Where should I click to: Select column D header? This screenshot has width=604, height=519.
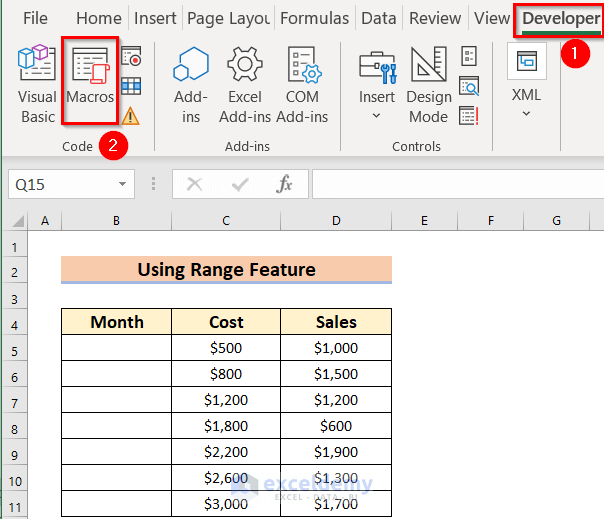336,221
